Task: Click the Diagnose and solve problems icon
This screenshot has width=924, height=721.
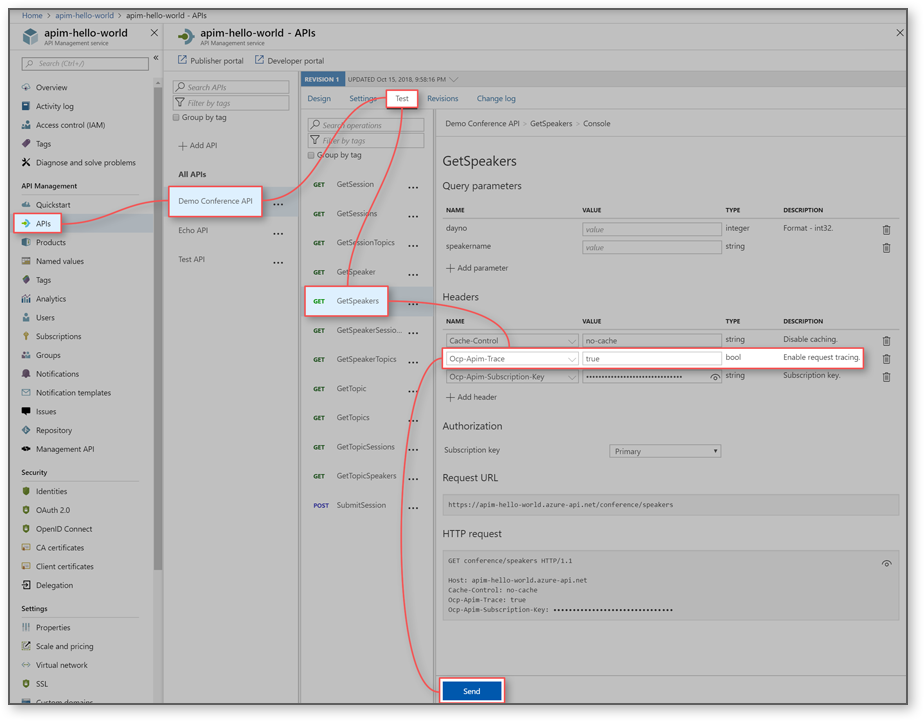Action: click(x=26, y=163)
